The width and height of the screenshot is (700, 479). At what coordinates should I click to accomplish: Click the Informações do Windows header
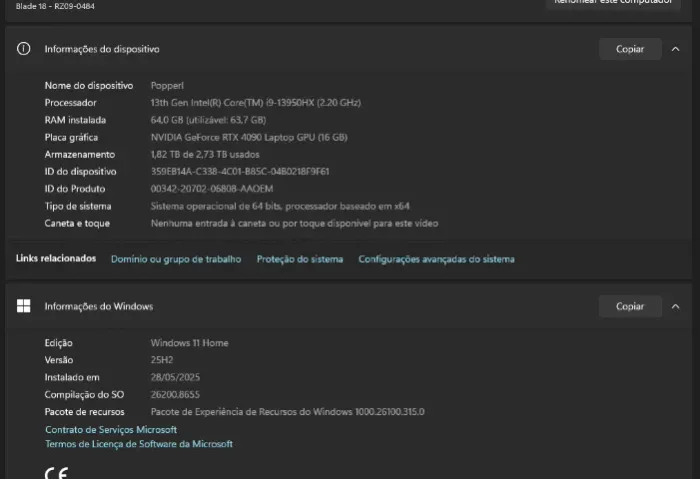pyautogui.click(x=99, y=306)
